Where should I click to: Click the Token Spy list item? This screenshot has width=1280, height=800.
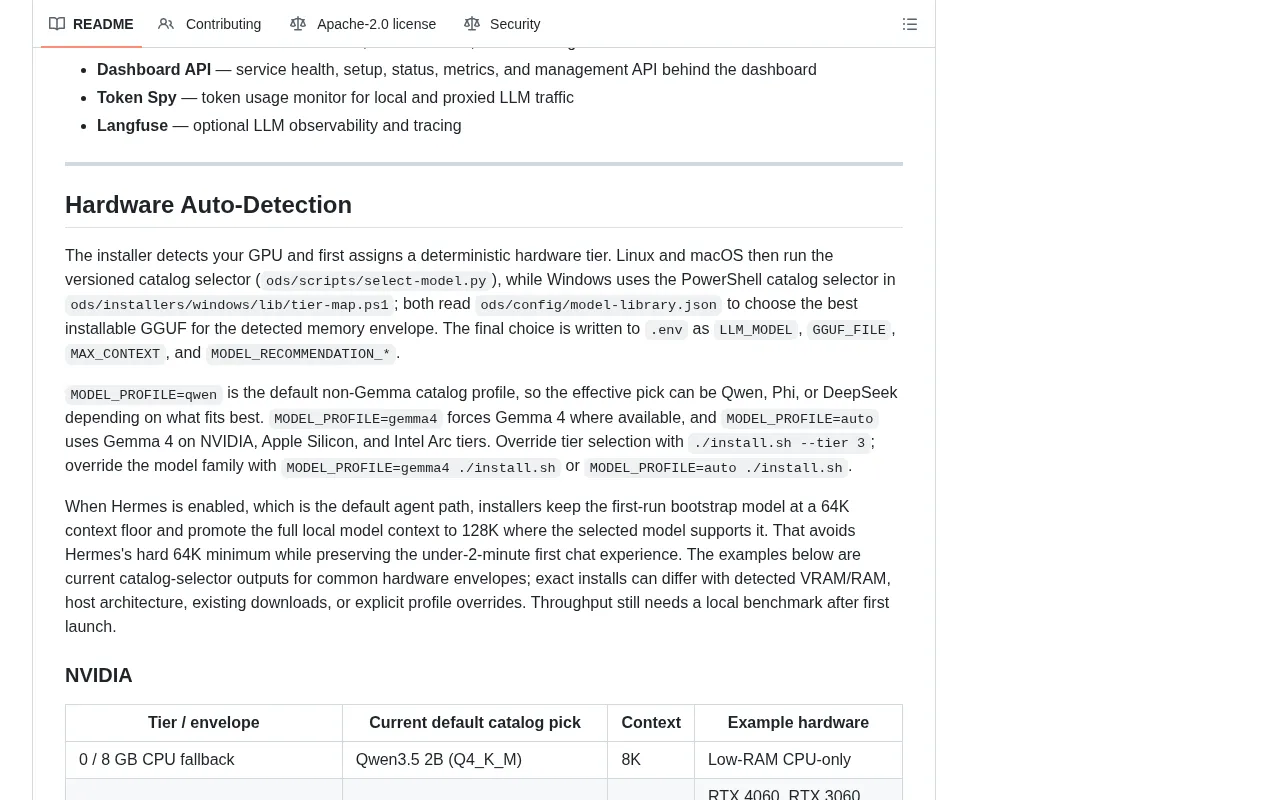pos(335,97)
